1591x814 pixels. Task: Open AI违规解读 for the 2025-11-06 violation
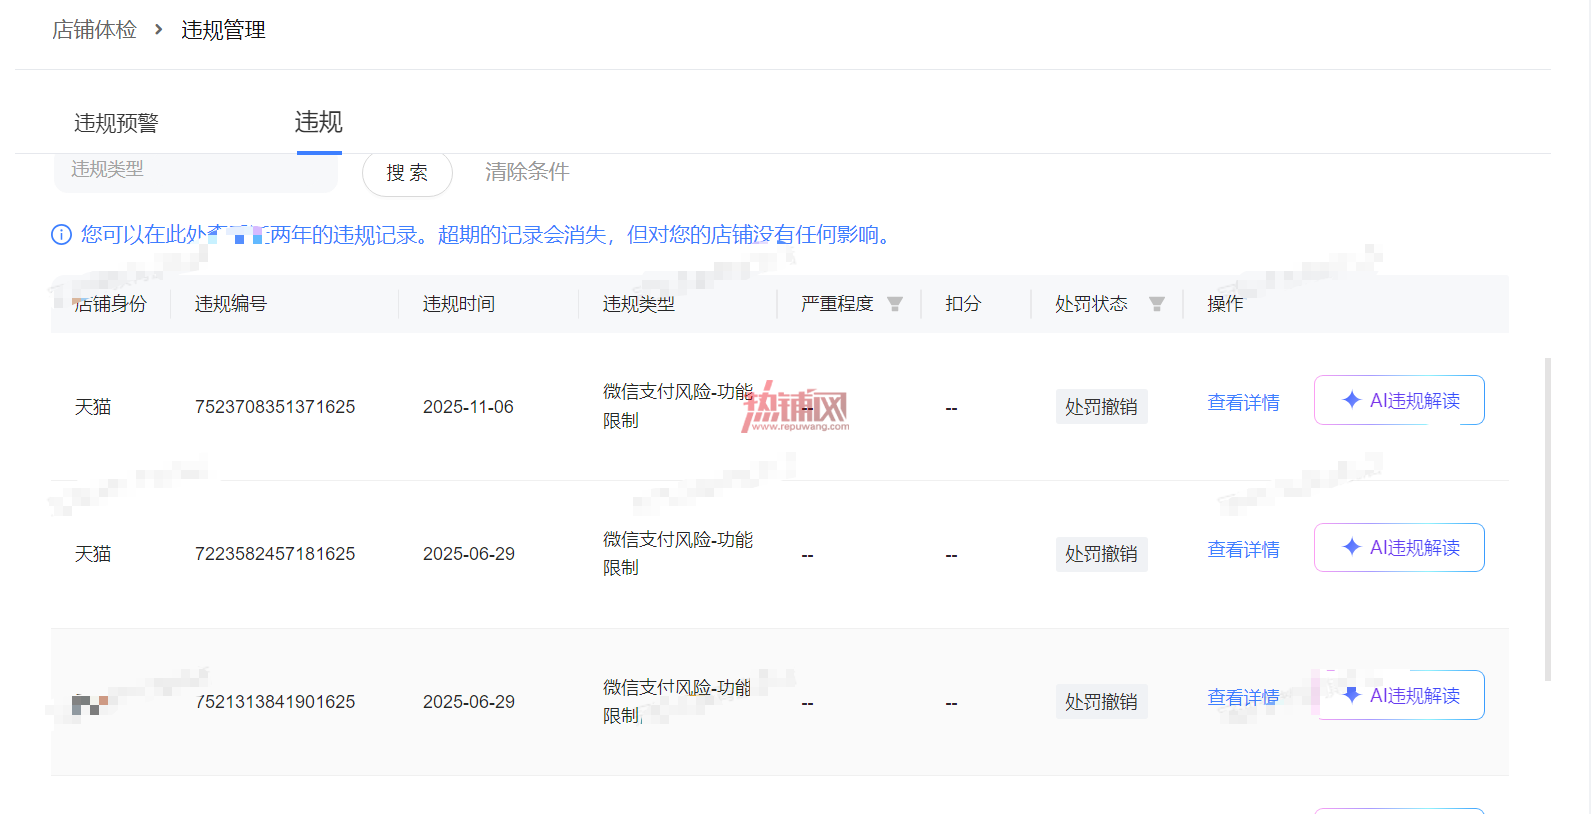pos(1399,400)
